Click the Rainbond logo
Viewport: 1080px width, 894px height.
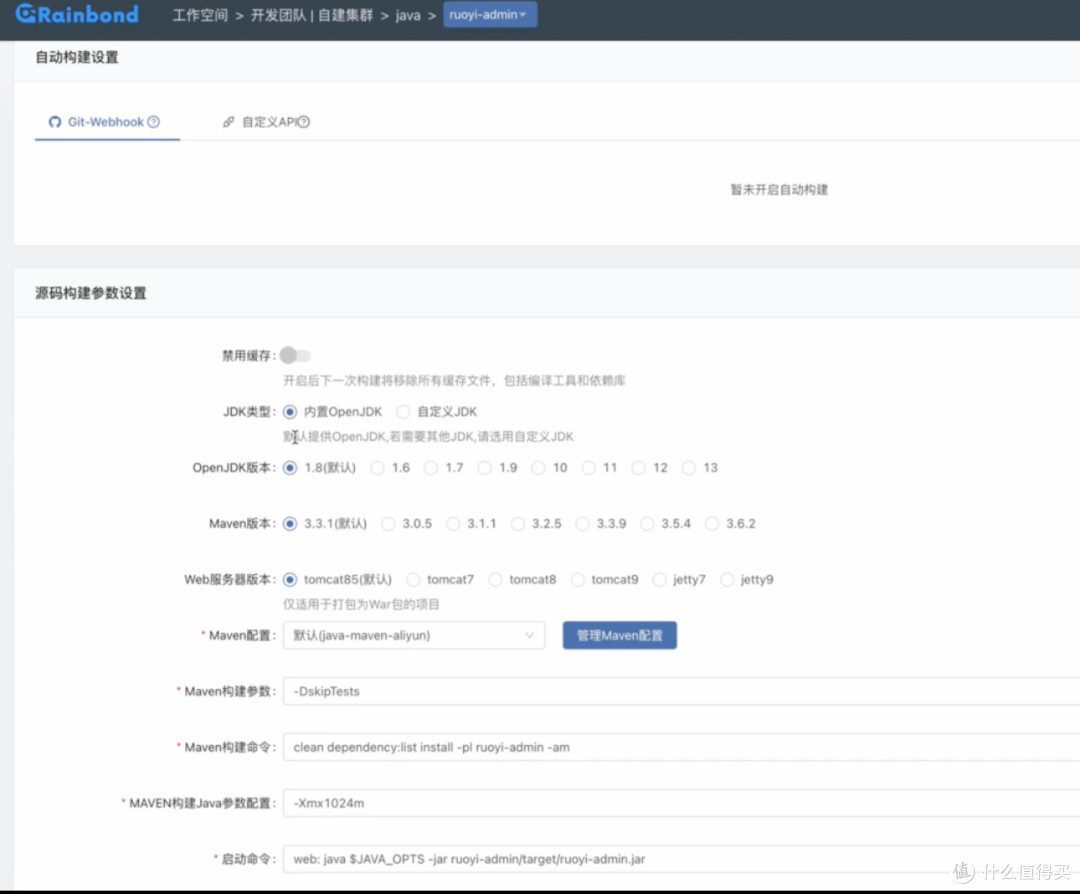point(77,14)
